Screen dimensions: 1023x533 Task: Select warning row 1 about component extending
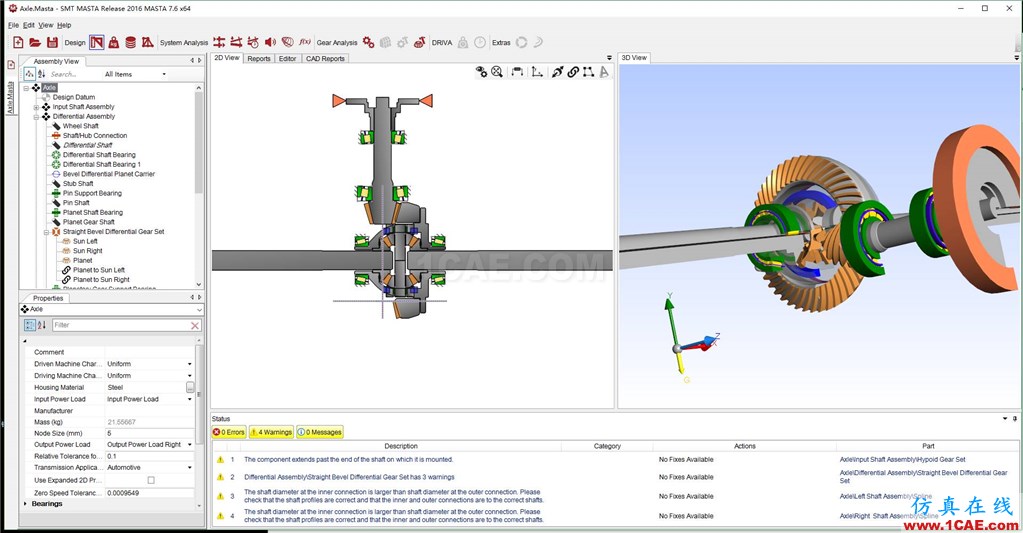point(616,459)
